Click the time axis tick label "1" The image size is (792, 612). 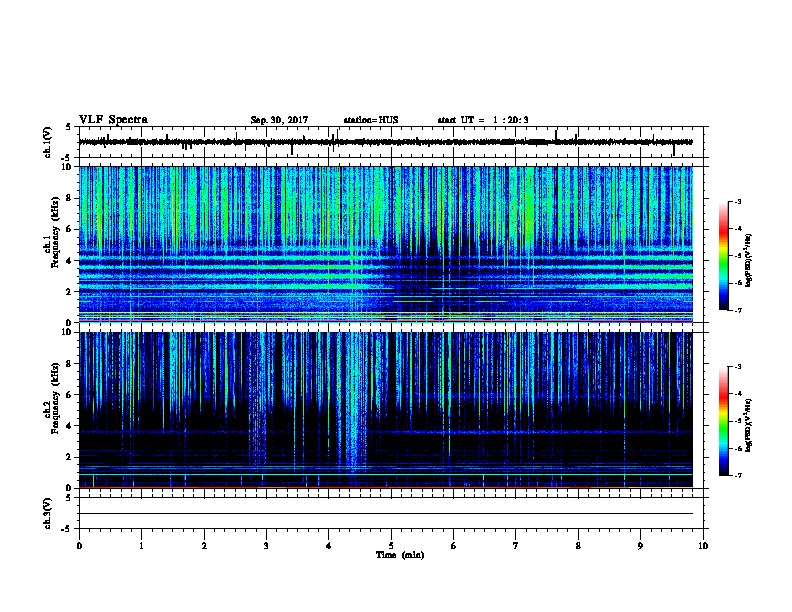(x=141, y=546)
